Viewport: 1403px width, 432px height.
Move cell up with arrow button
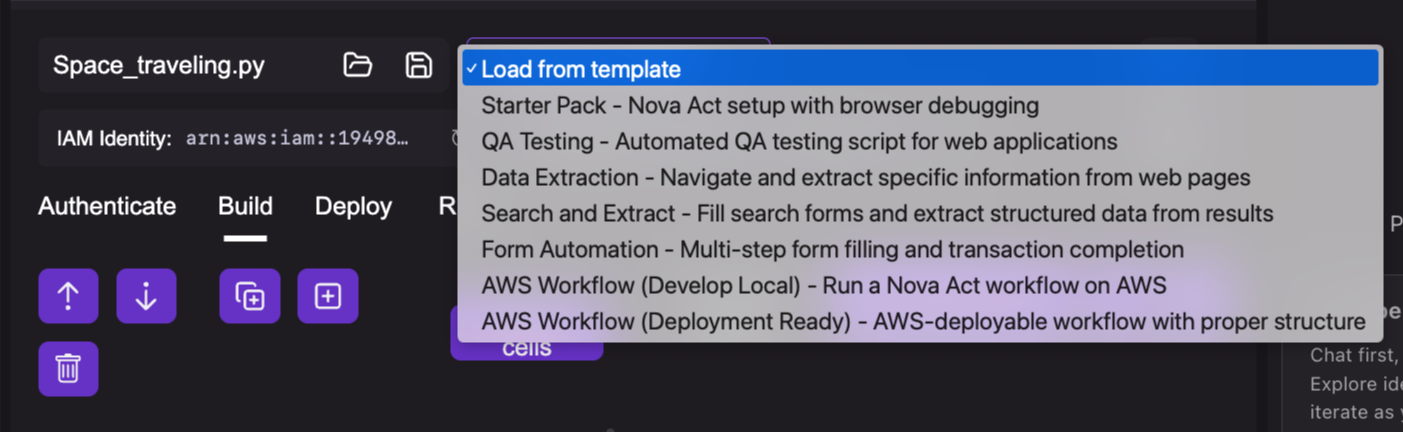pyautogui.click(x=68, y=296)
